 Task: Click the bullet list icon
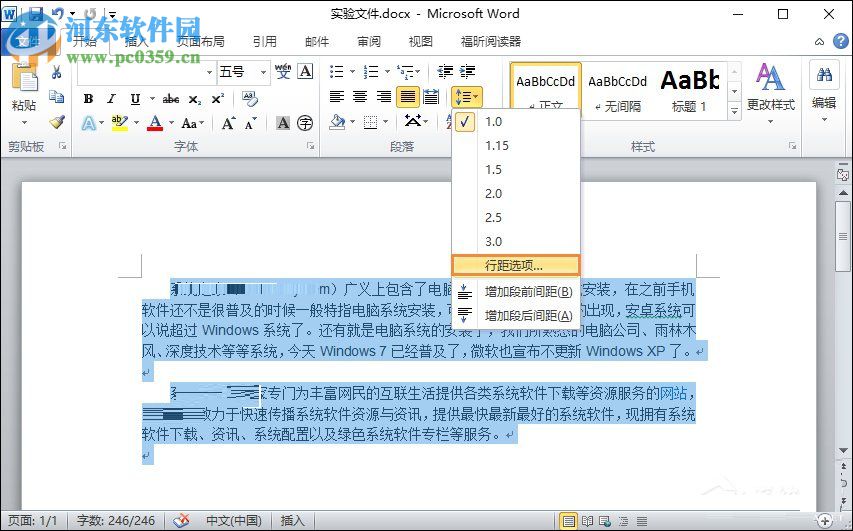(x=337, y=71)
